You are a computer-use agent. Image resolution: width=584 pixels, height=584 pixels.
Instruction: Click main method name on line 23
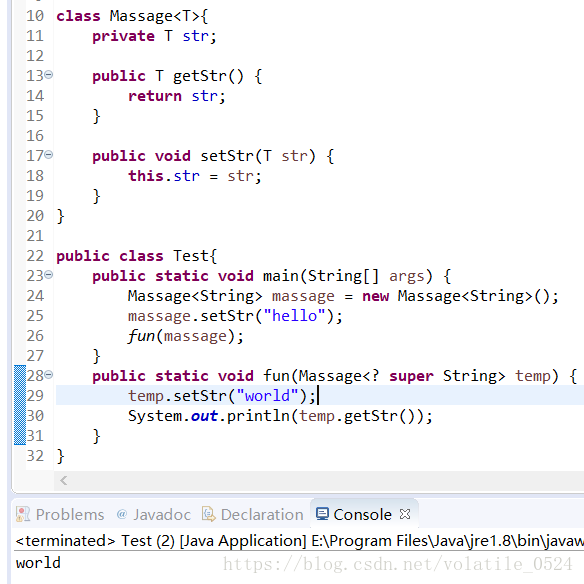click(281, 276)
